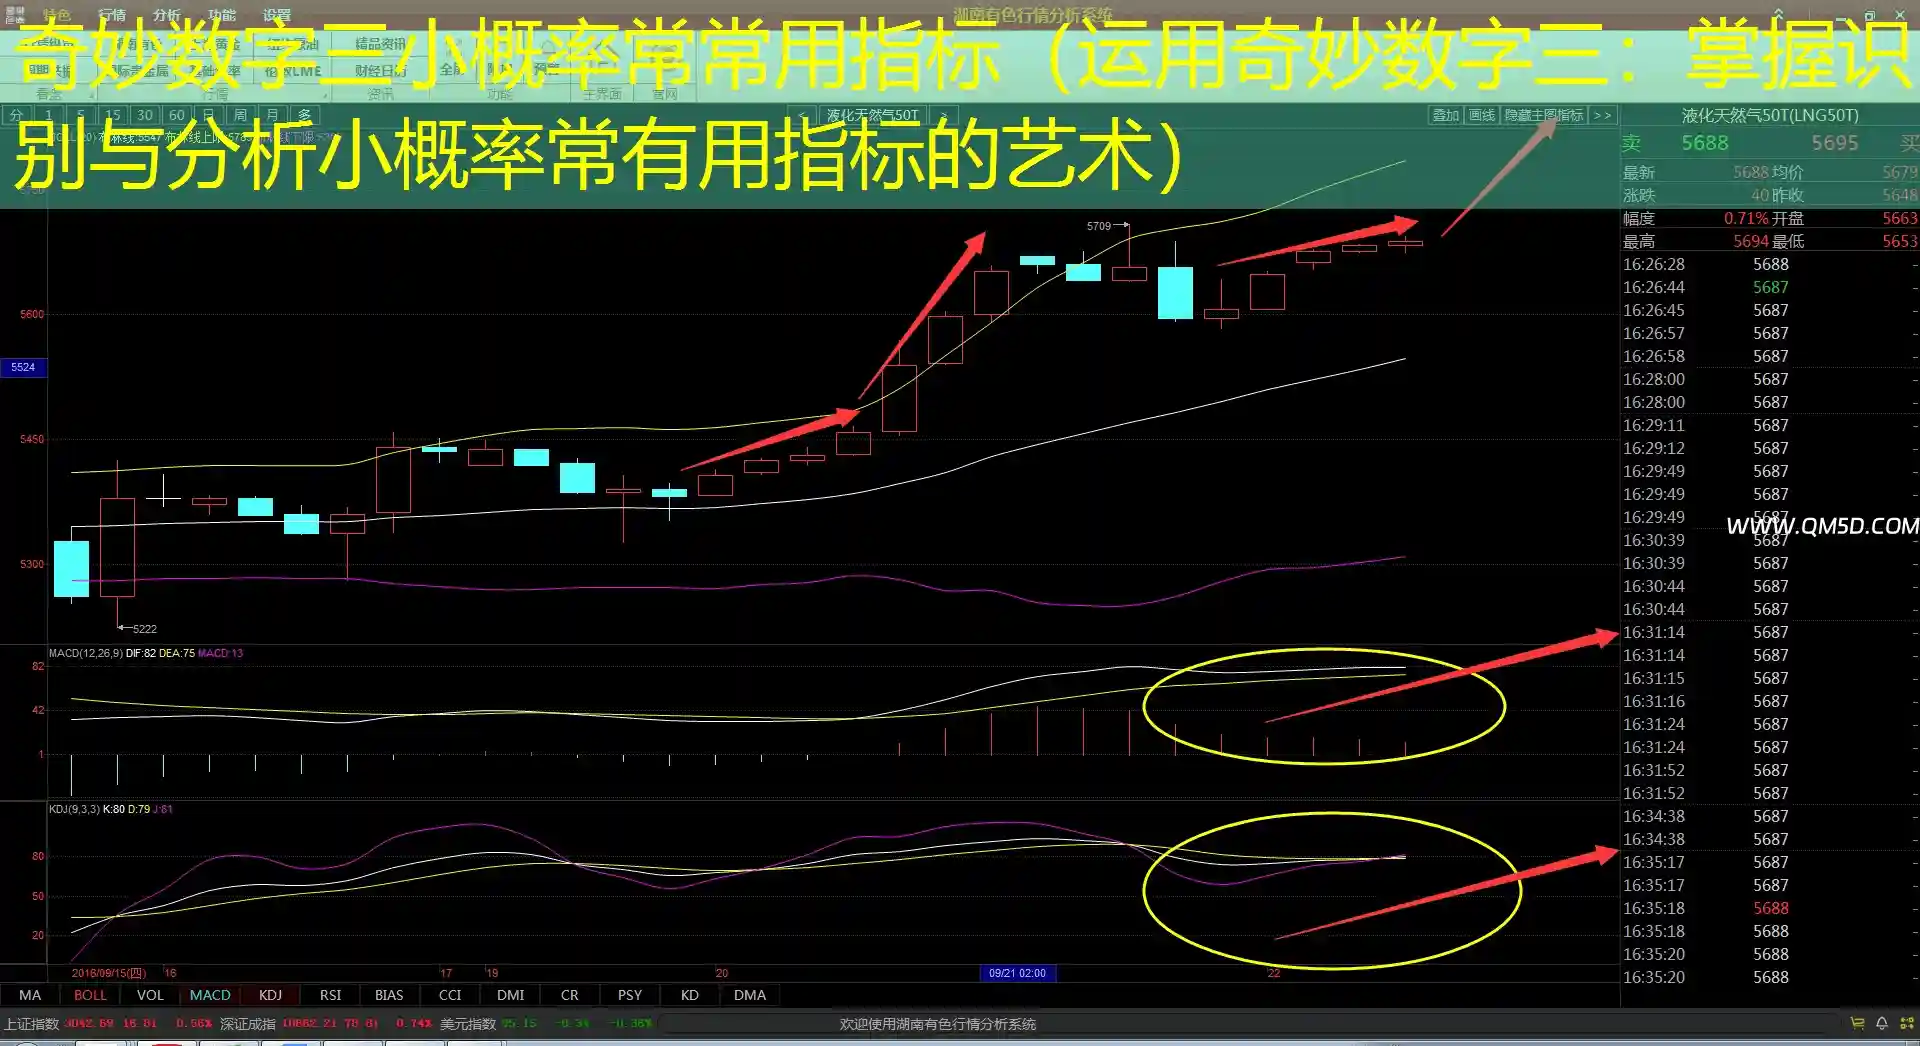The height and width of the screenshot is (1046, 1920).
Task: Open the DMI indicator tab
Action: tap(510, 995)
